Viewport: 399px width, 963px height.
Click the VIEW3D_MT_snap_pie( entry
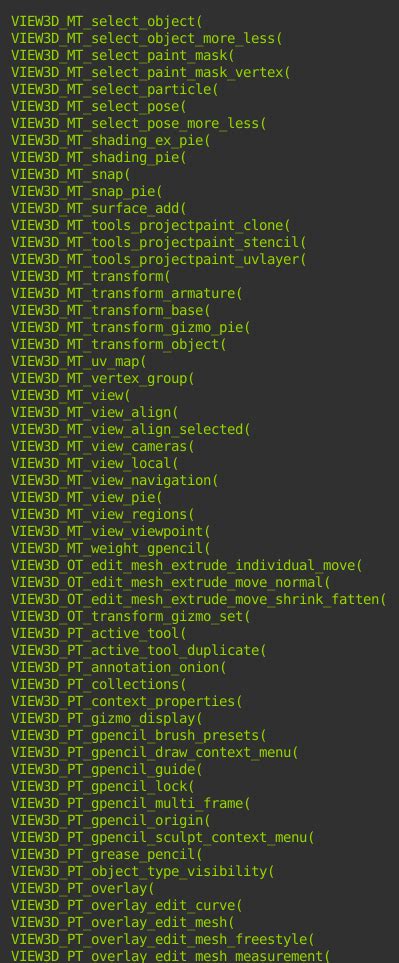[87, 191]
